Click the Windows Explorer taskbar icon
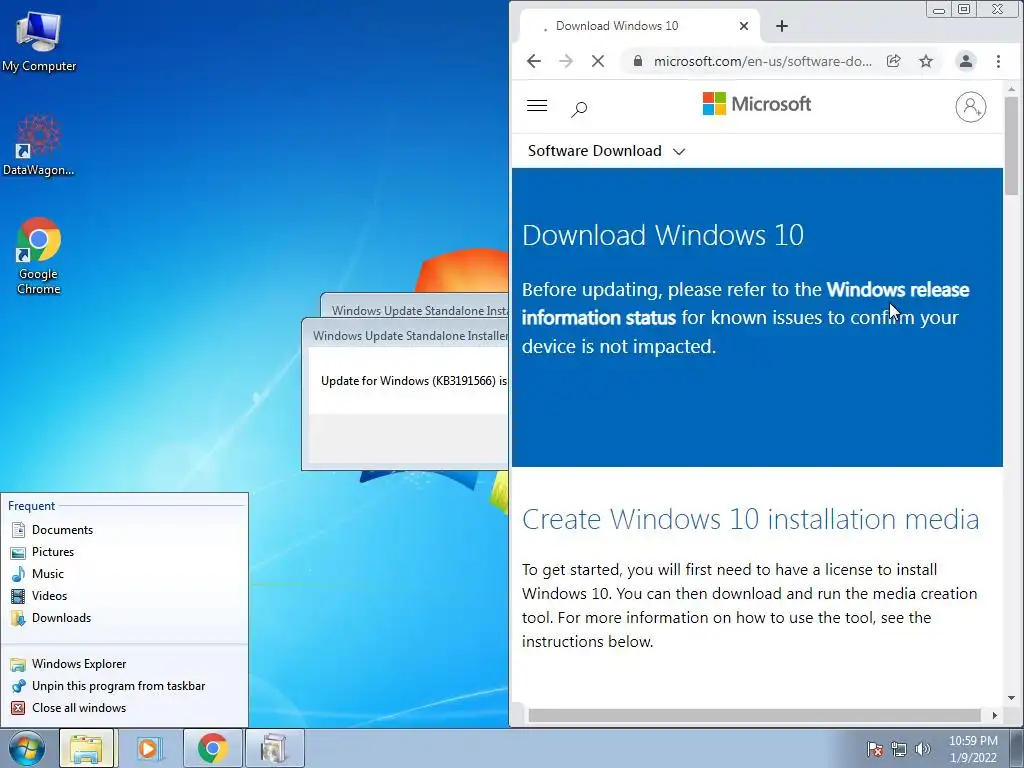The image size is (1024, 768). click(x=87, y=749)
